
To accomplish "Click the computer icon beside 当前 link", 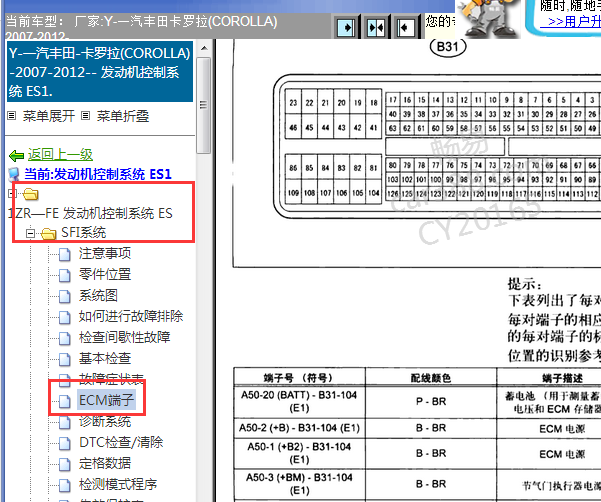I will tap(14, 174).
